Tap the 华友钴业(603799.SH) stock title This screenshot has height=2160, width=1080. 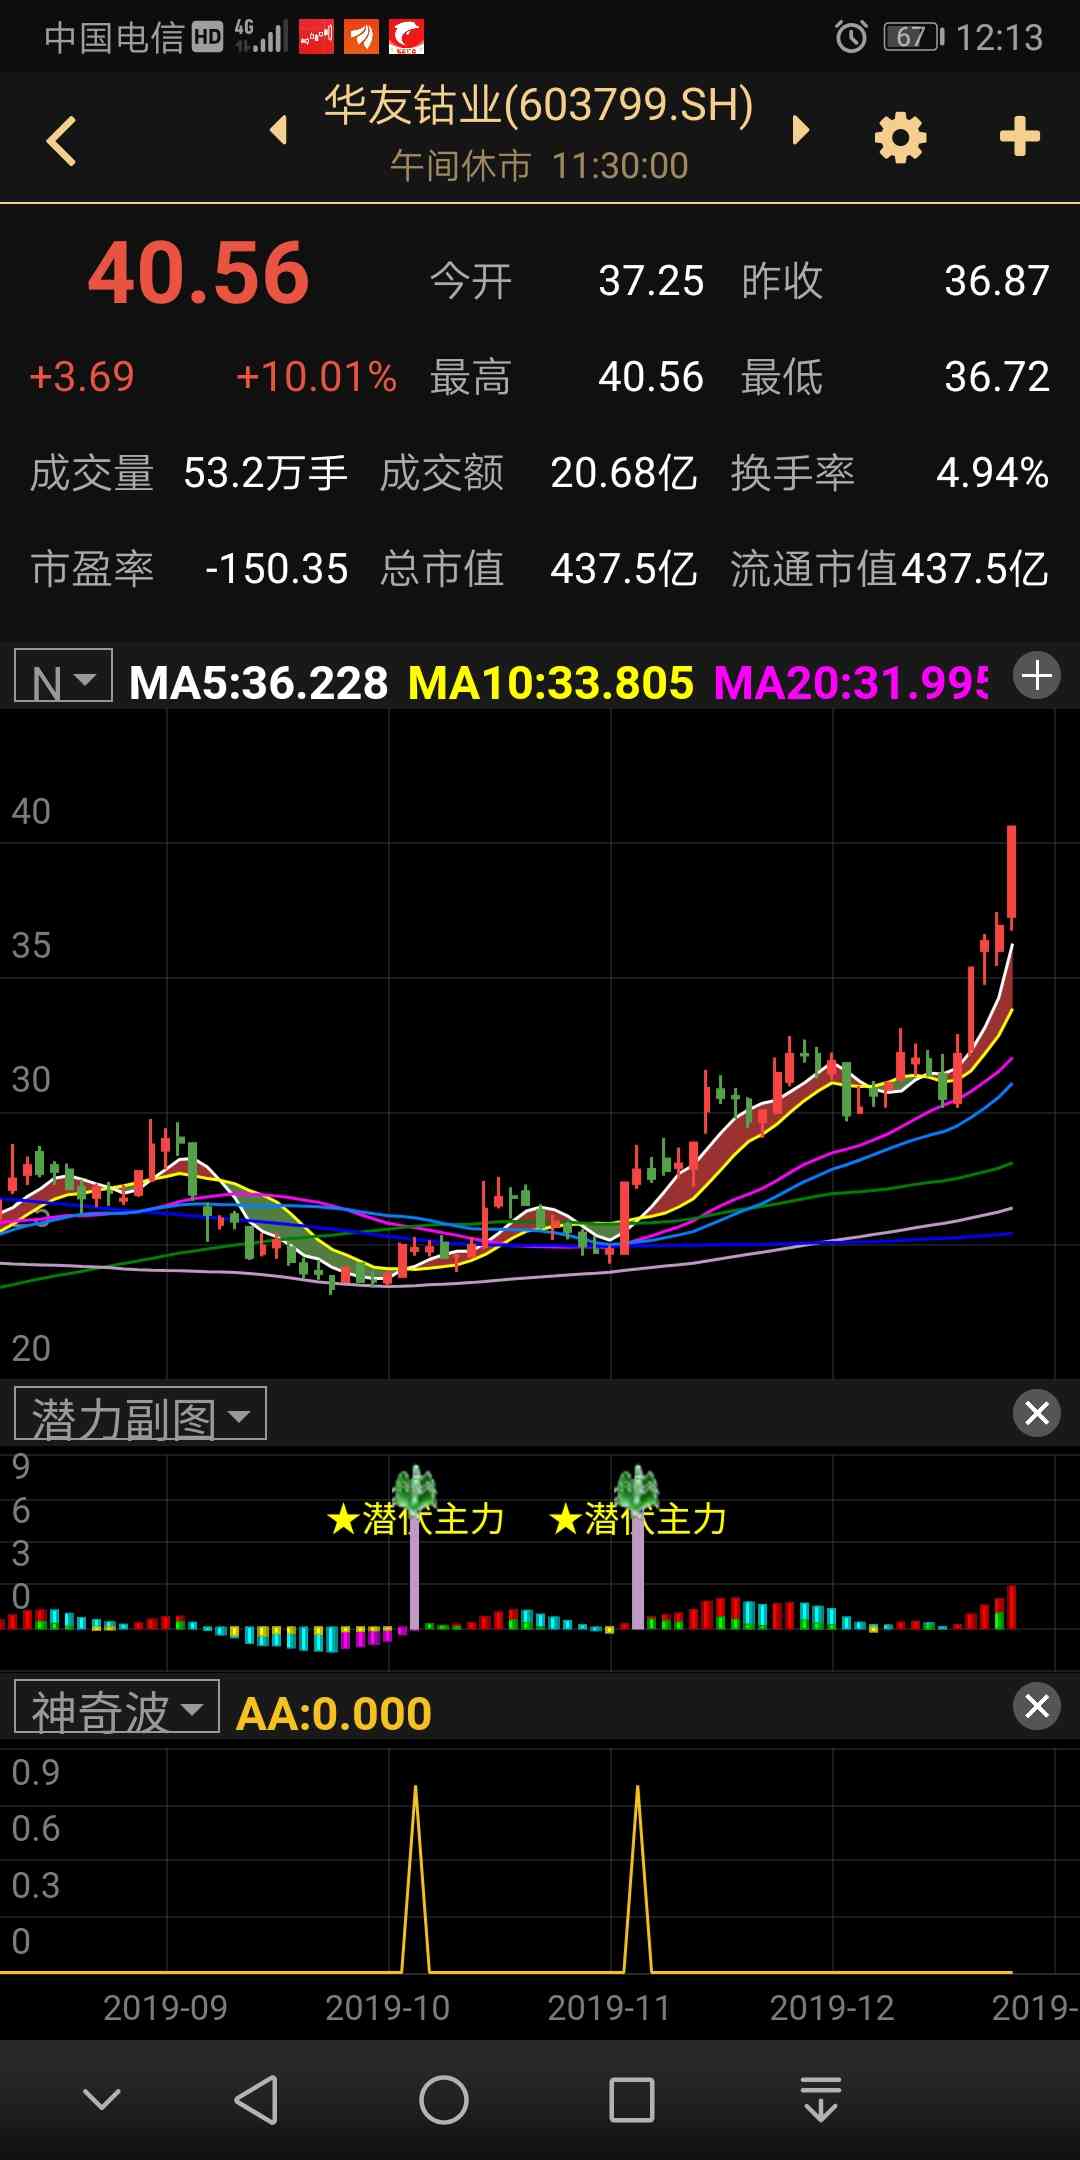point(538,106)
